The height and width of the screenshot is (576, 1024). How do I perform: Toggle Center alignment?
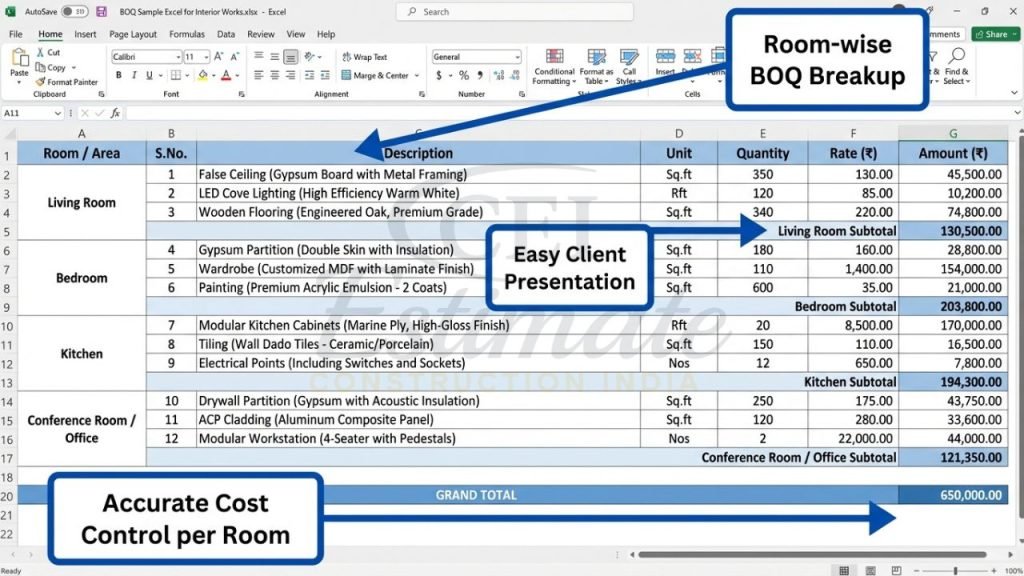(275, 76)
